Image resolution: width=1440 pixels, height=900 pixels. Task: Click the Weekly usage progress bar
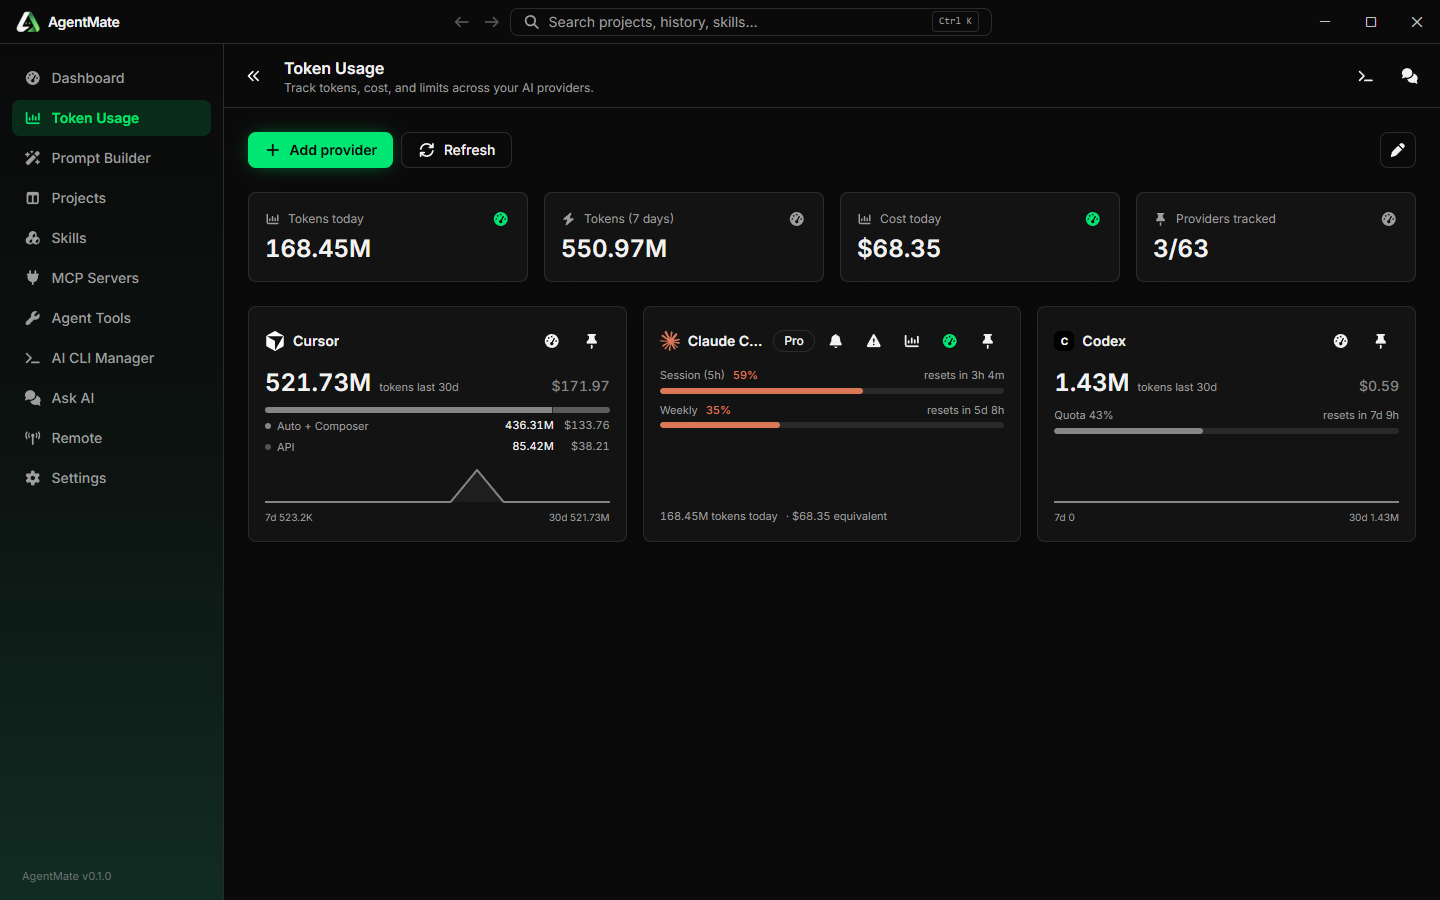(832, 425)
